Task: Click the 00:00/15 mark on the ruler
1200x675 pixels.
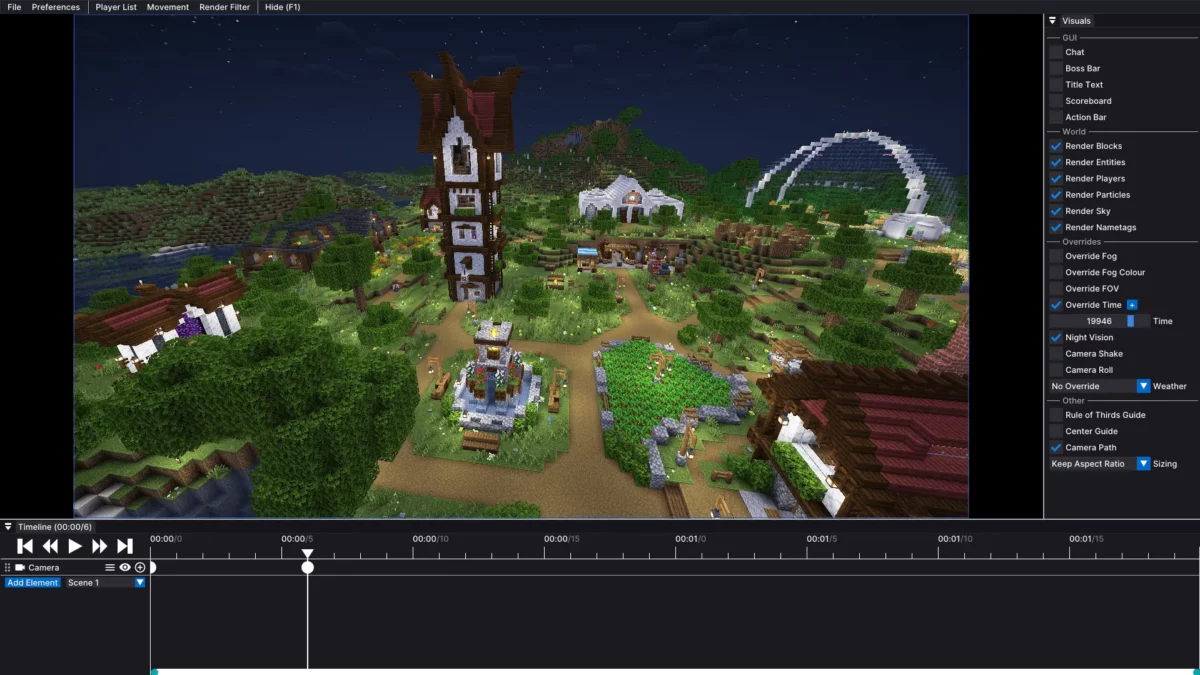Action: click(562, 539)
